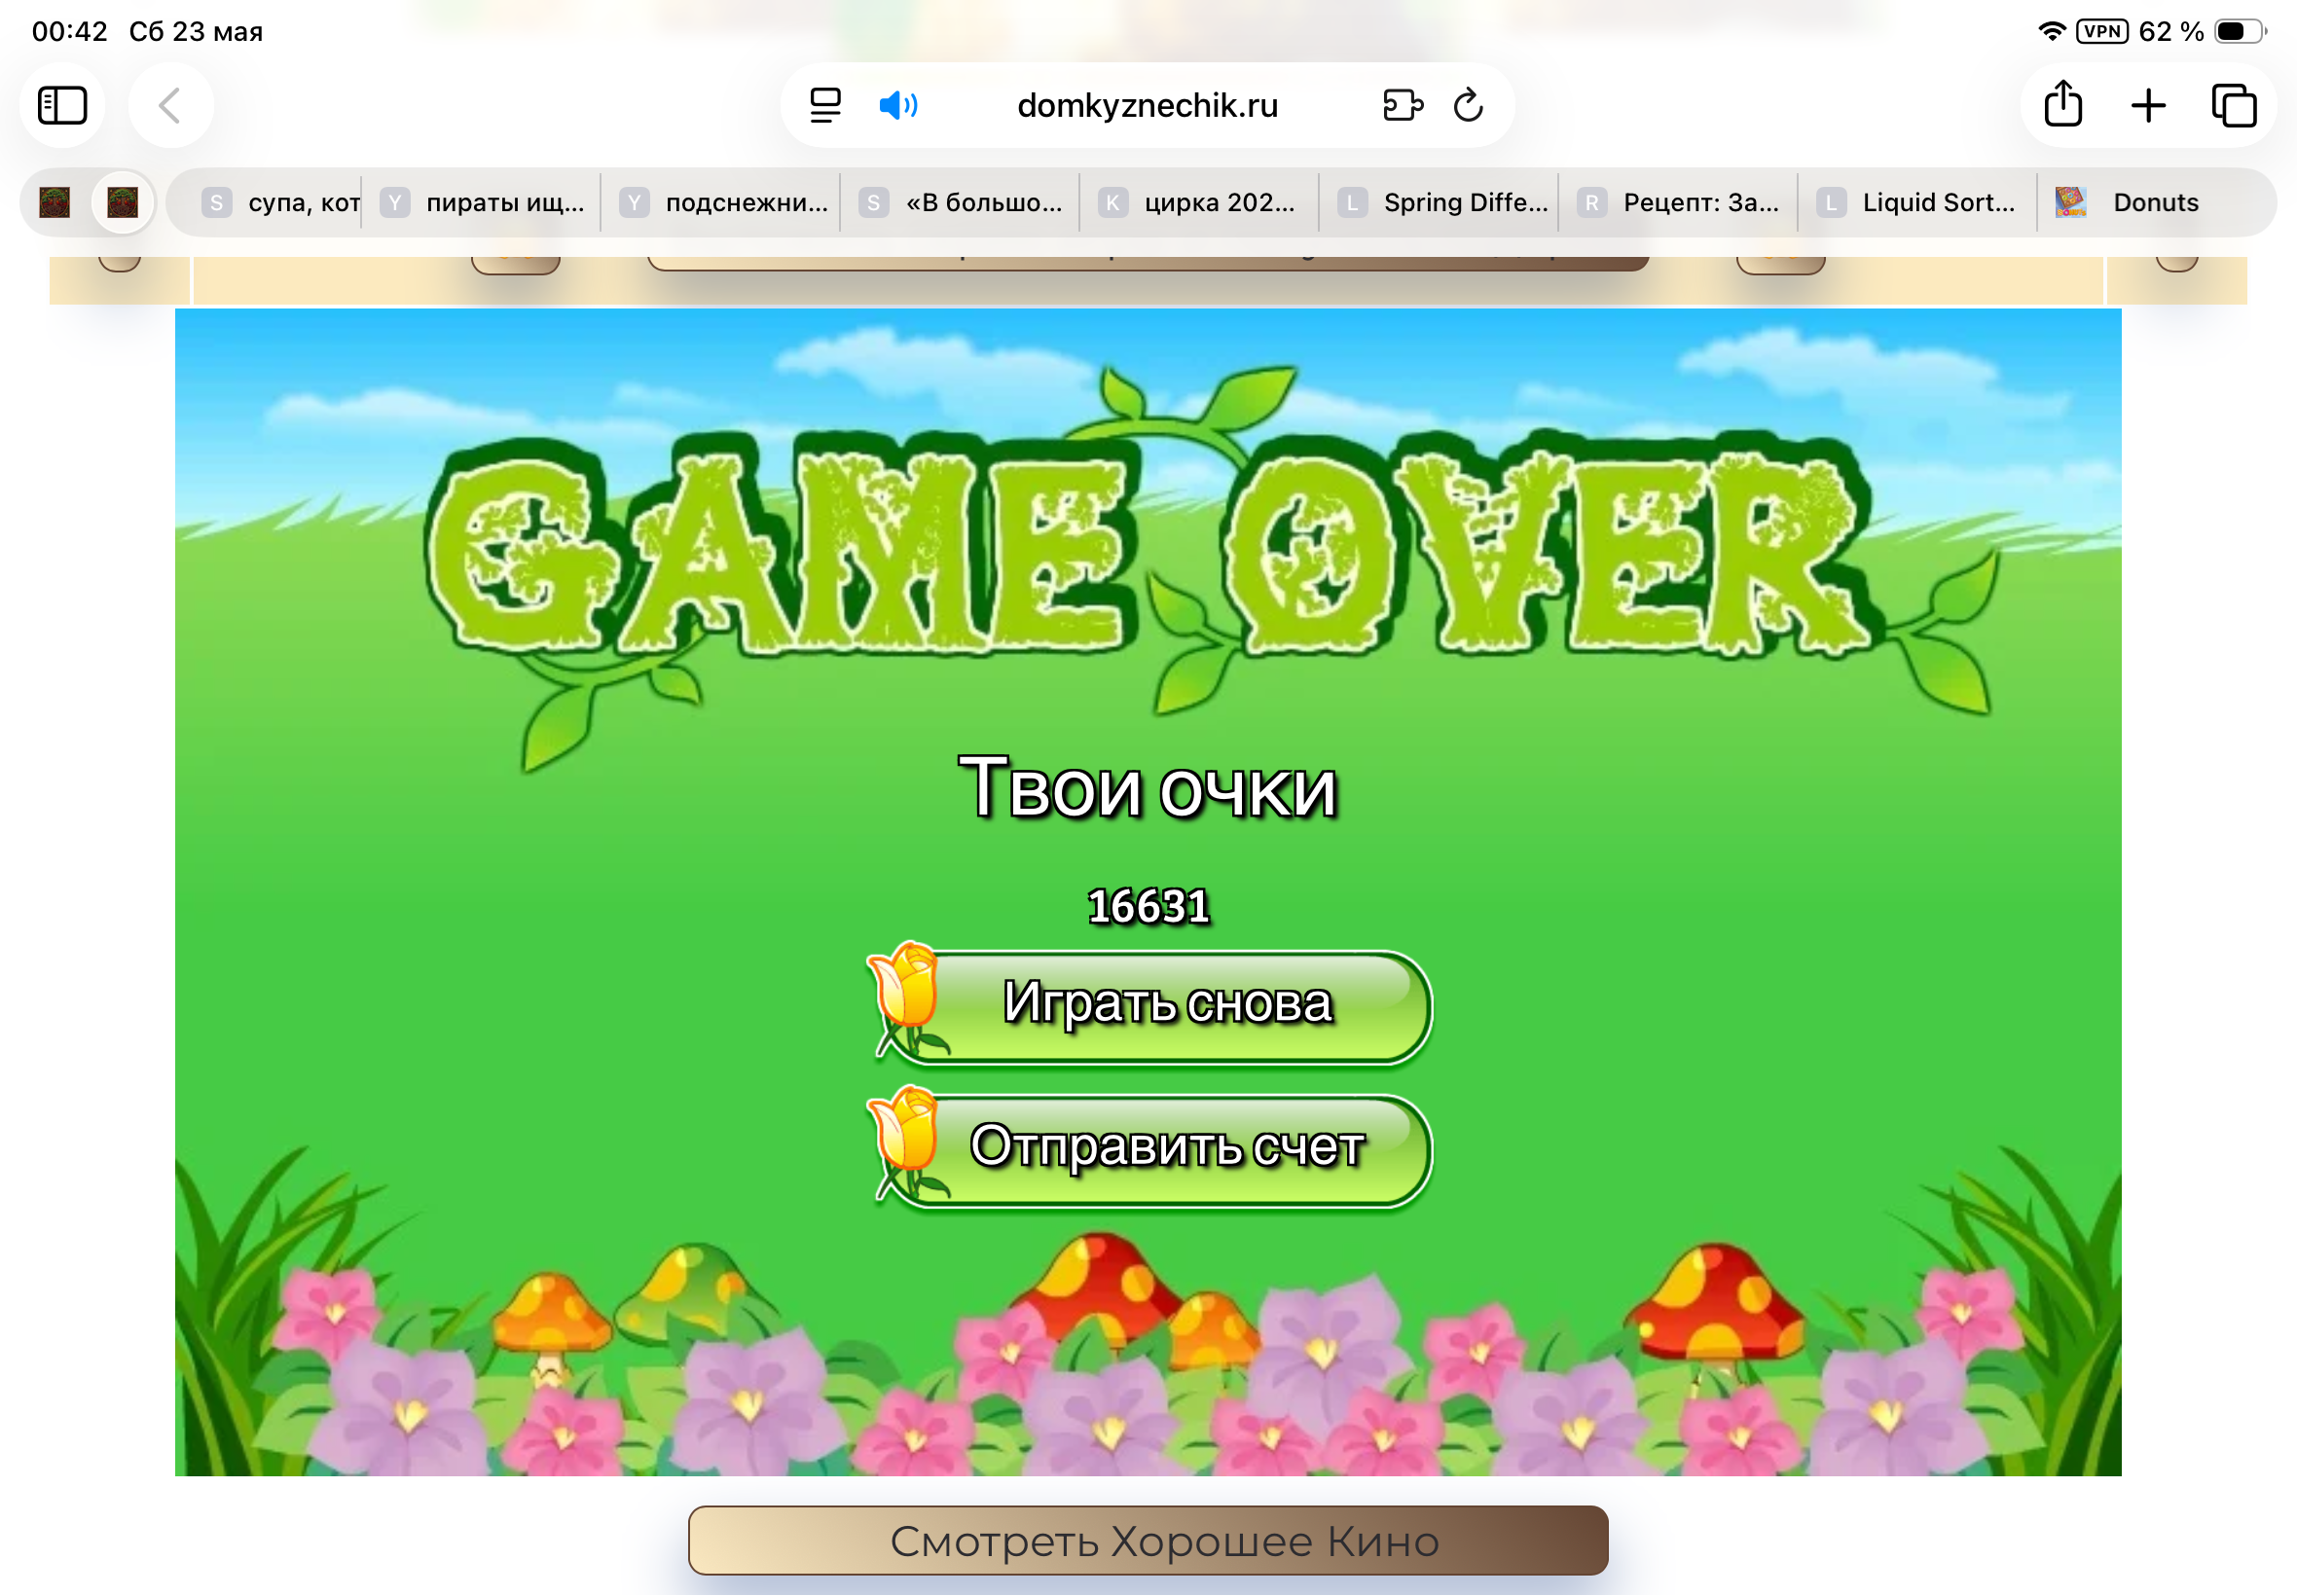Mute the tab audio speaker icon

[x=898, y=105]
